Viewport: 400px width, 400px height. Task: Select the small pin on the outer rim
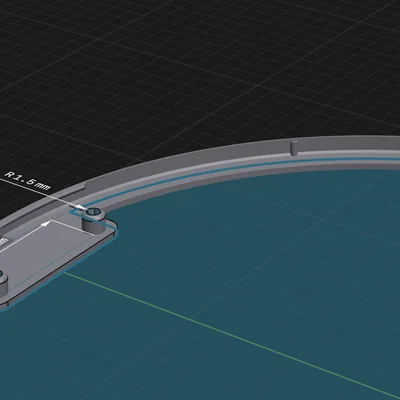294,148
